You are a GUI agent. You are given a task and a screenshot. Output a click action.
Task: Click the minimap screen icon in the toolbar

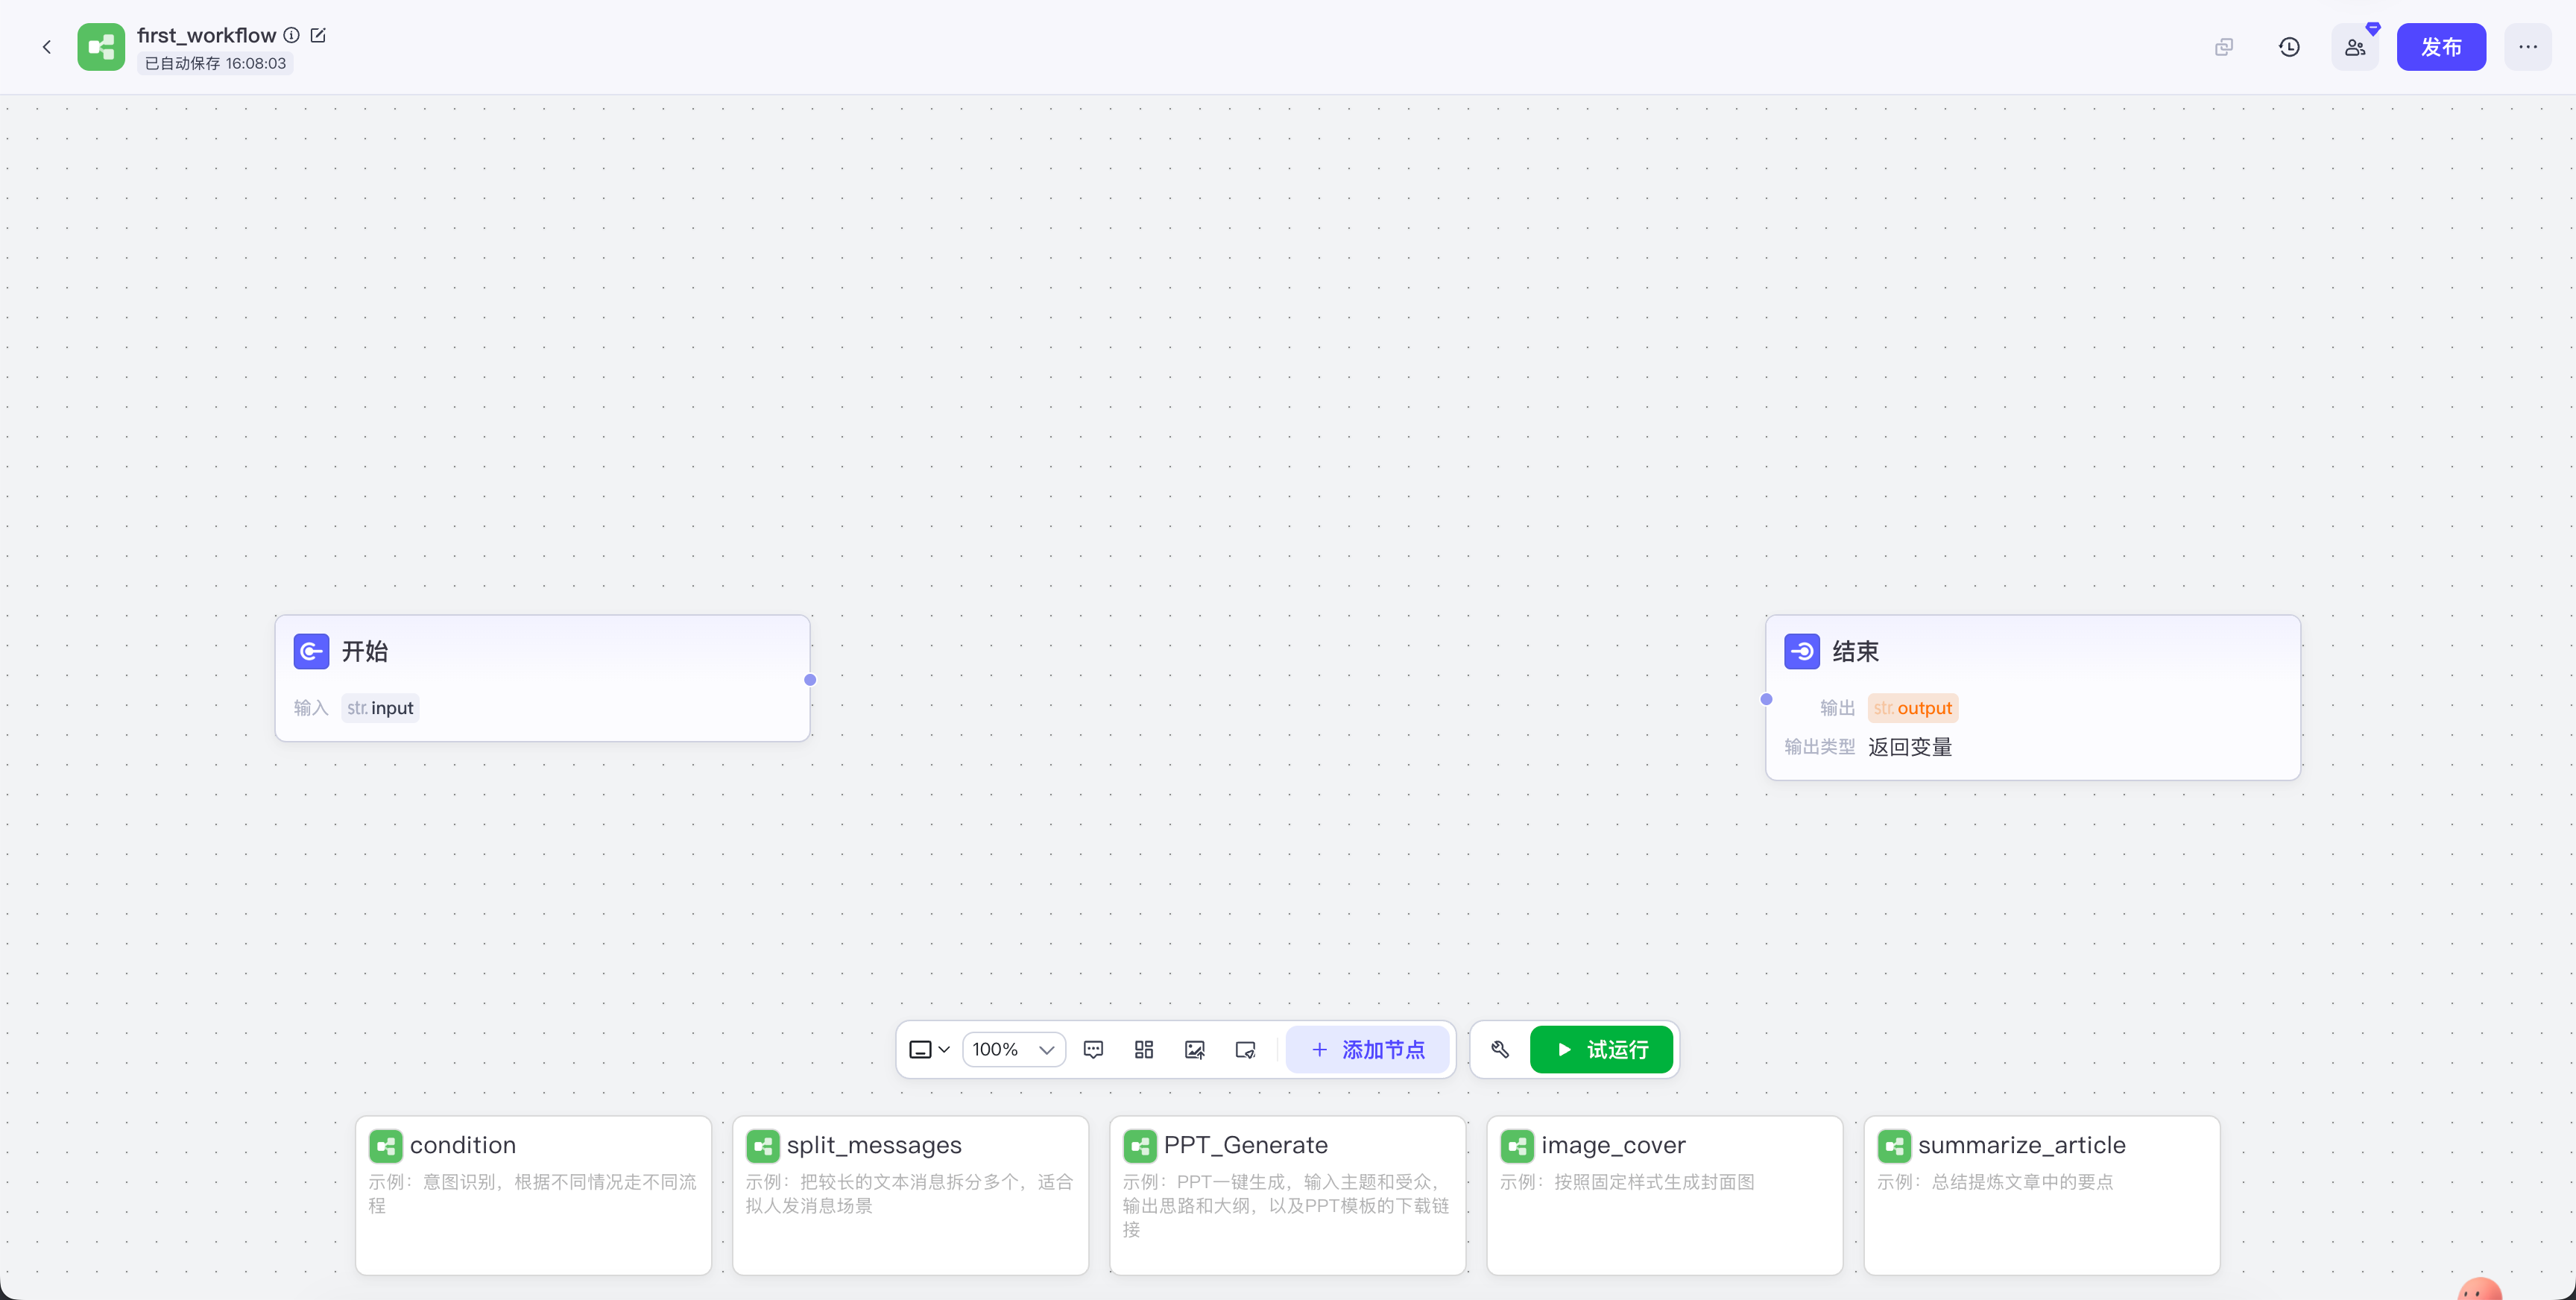pyautogui.click(x=1245, y=1049)
